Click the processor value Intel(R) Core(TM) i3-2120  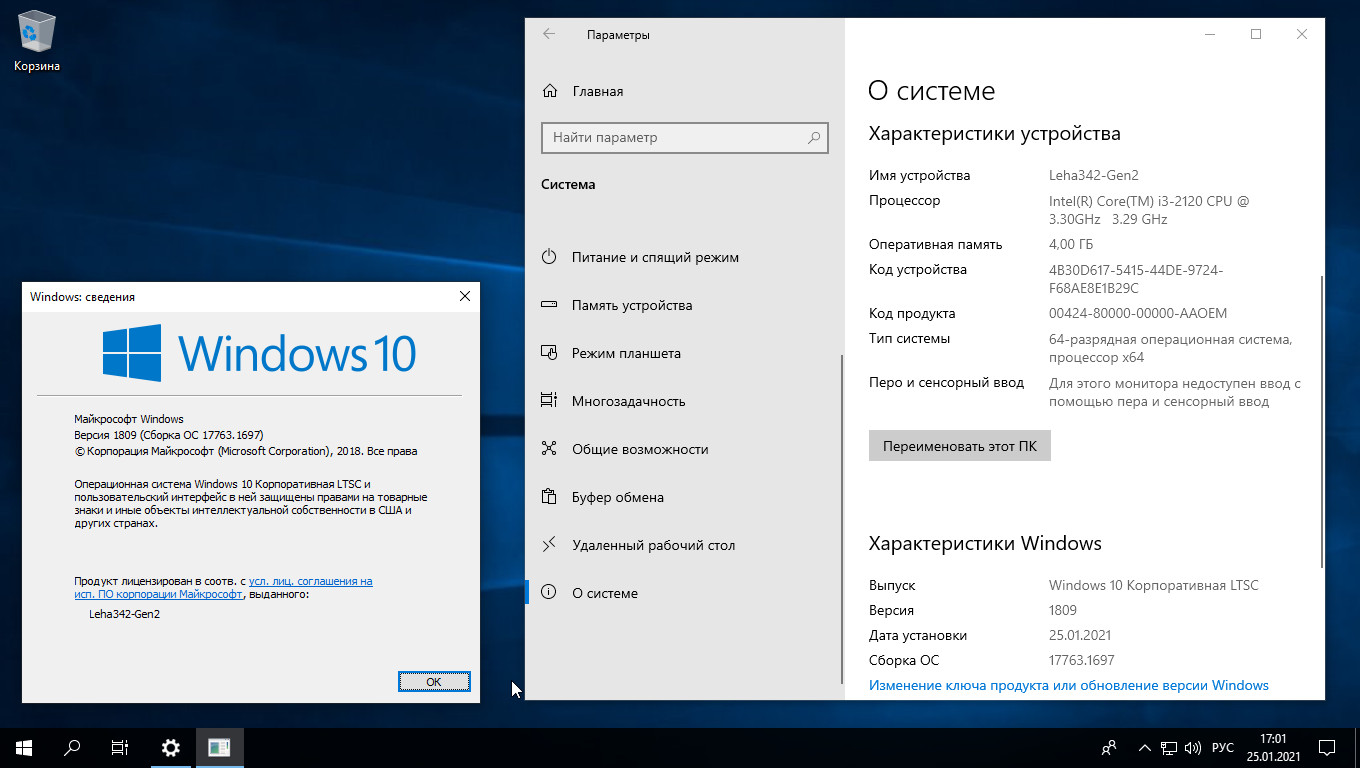click(x=1149, y=210)
